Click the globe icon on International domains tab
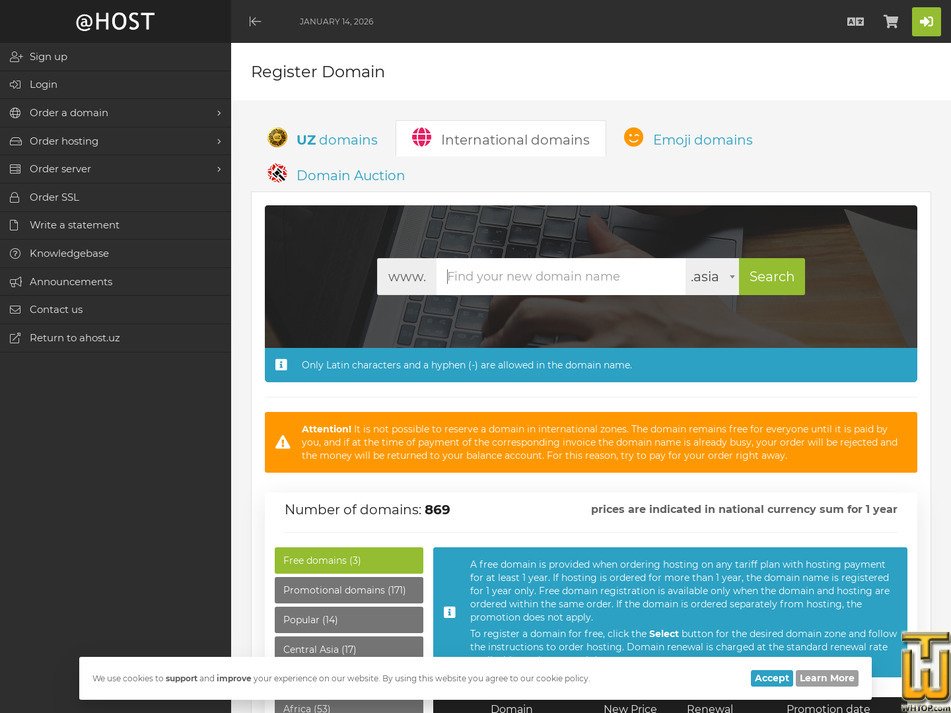The height and width of the screenshot is (713, 951). coord(421,138)
